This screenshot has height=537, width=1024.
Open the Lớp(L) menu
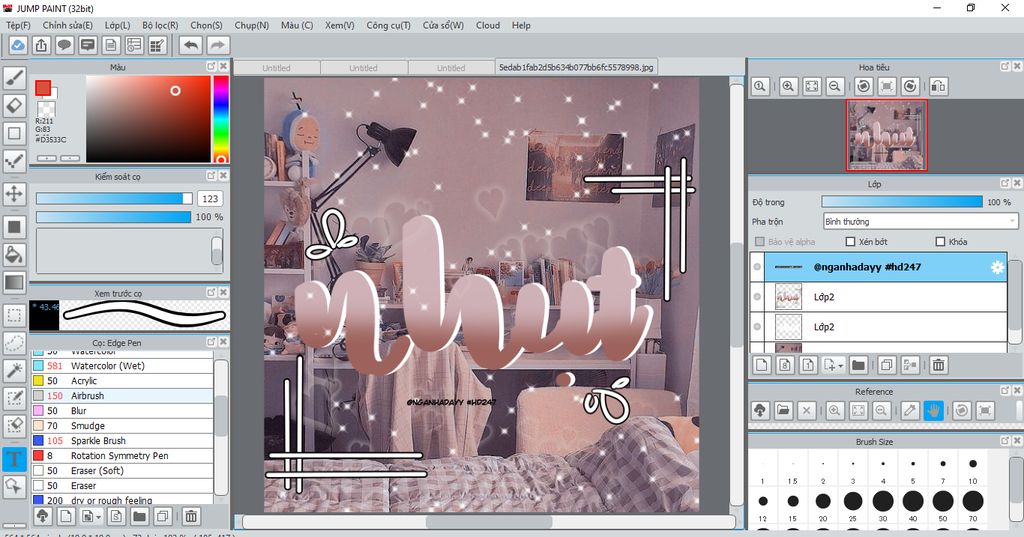pyautogui.click(x=118, y=25)
